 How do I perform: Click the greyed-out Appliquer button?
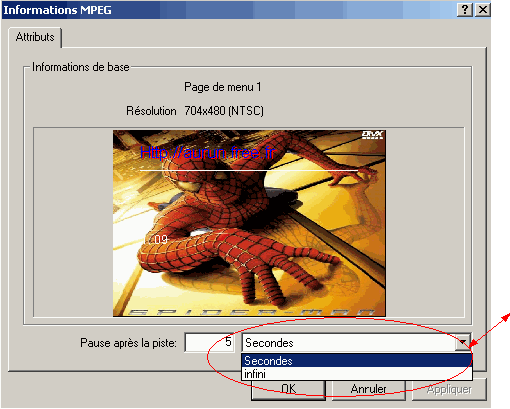click(x=449, y=389)
